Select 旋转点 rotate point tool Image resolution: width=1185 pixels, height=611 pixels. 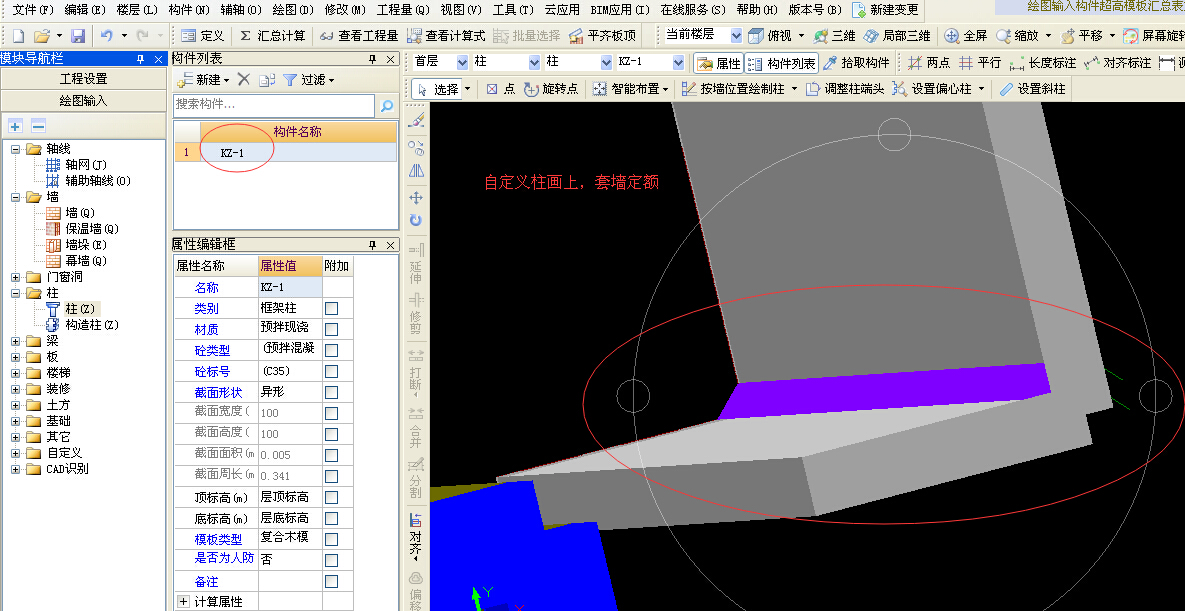pos(551,89)
